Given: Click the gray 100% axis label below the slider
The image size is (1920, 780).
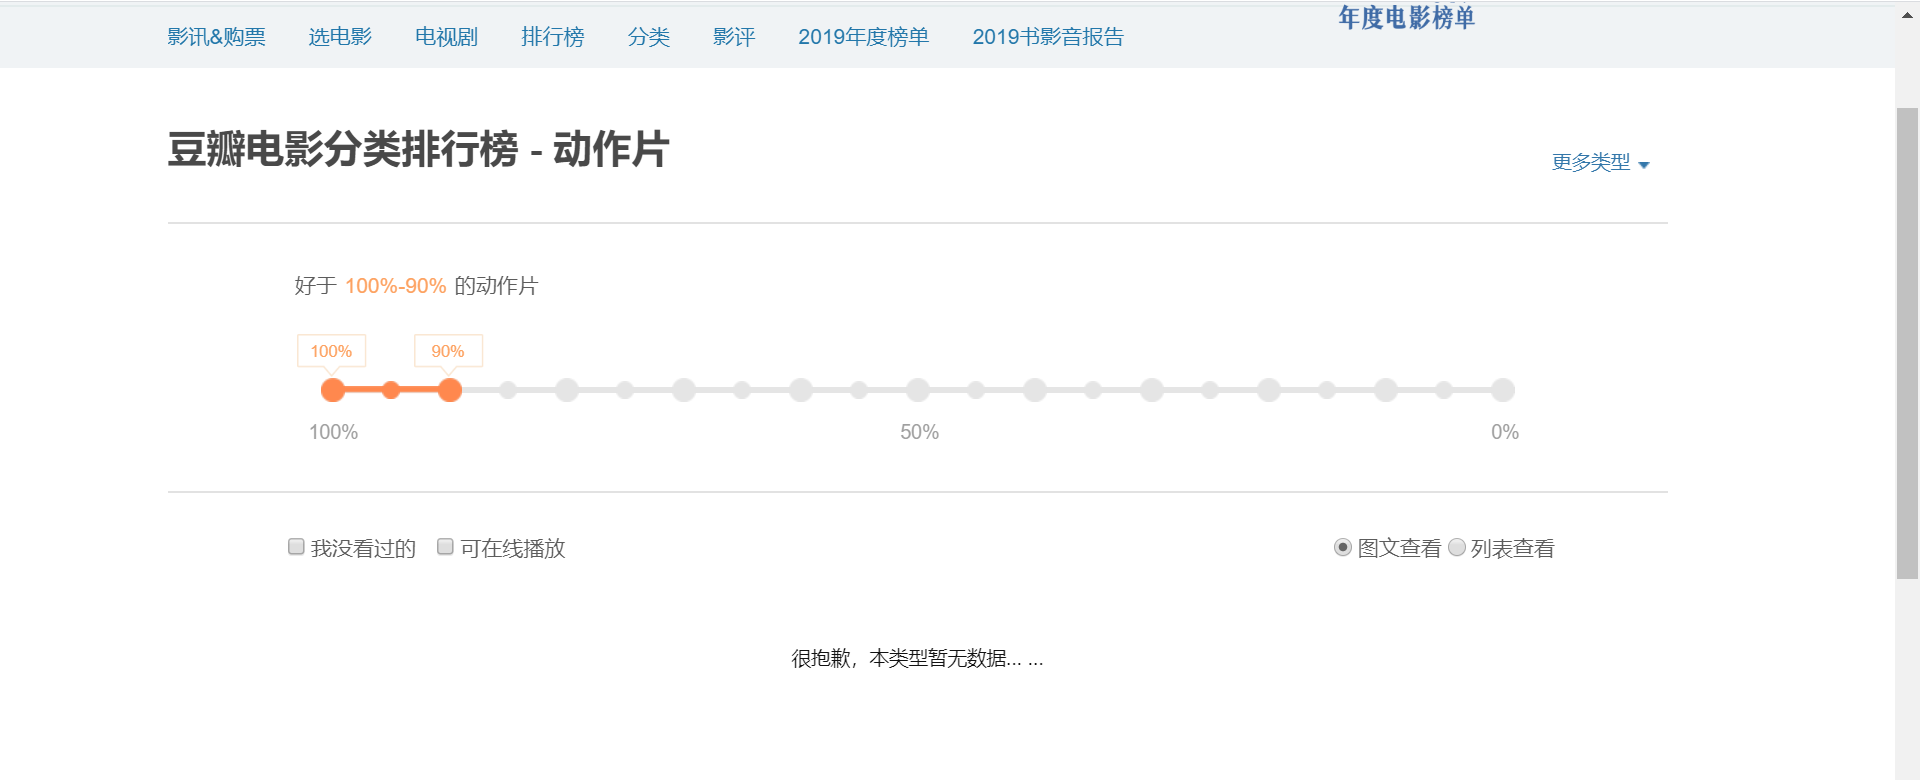Looking at the screenshot, I should (333, 432).
